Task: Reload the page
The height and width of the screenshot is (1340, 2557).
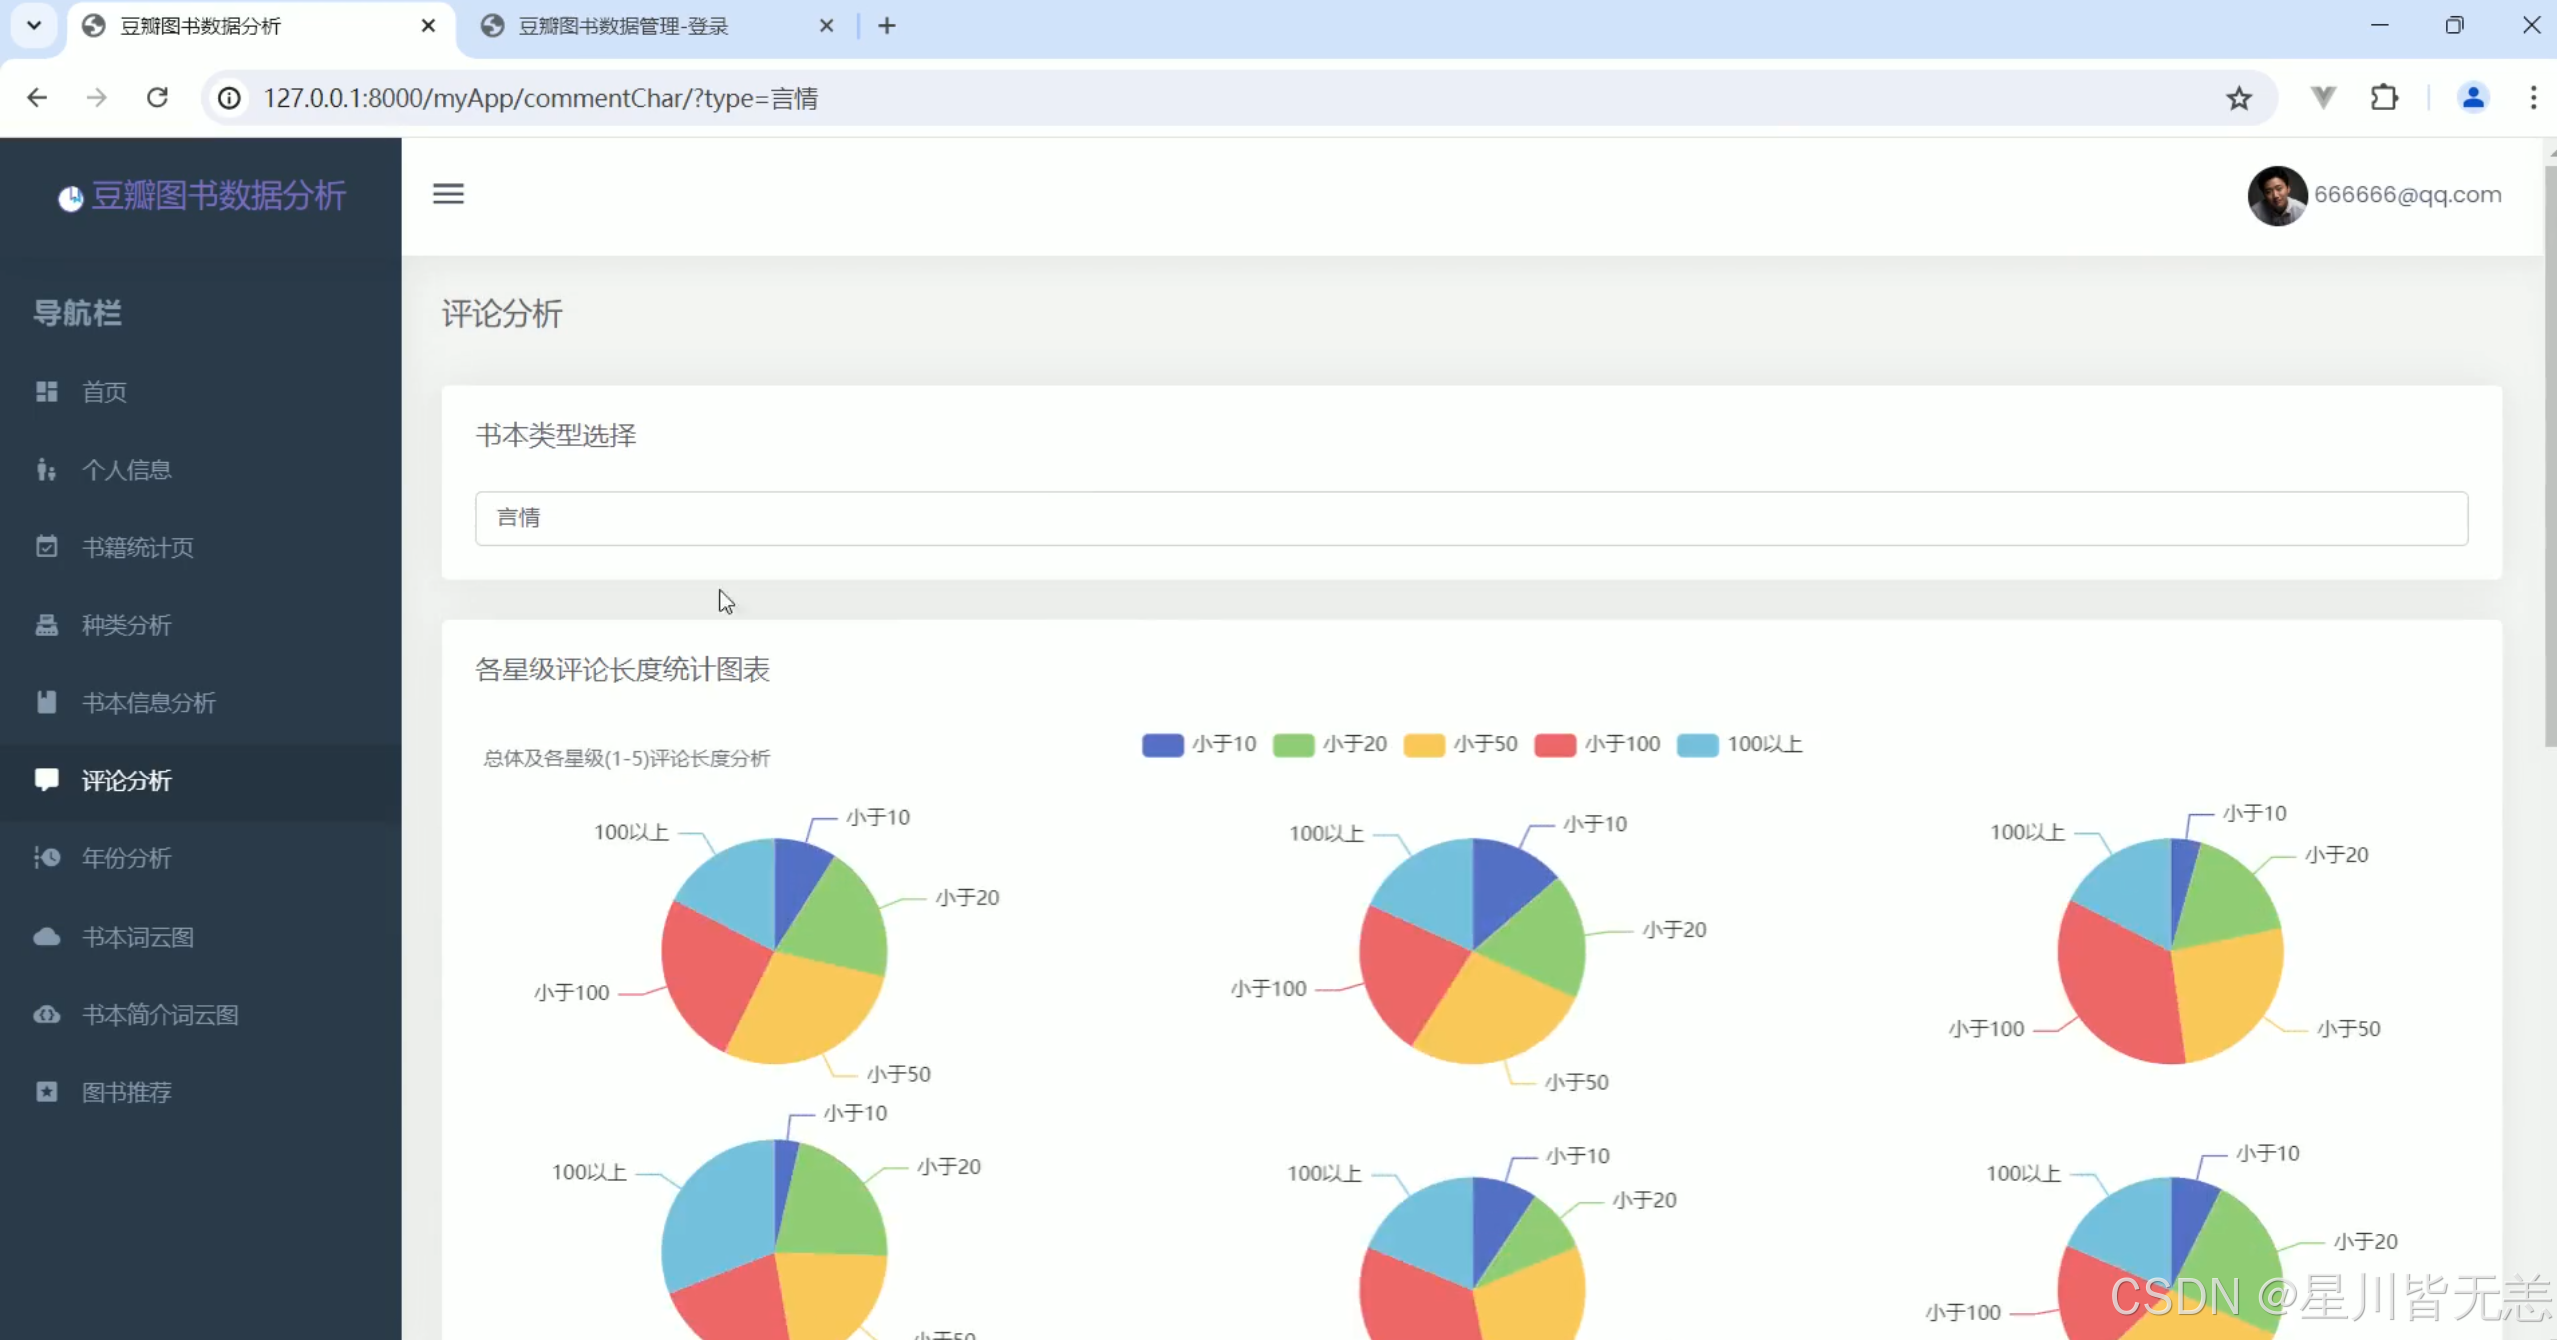Action: (x=157, y=98)
